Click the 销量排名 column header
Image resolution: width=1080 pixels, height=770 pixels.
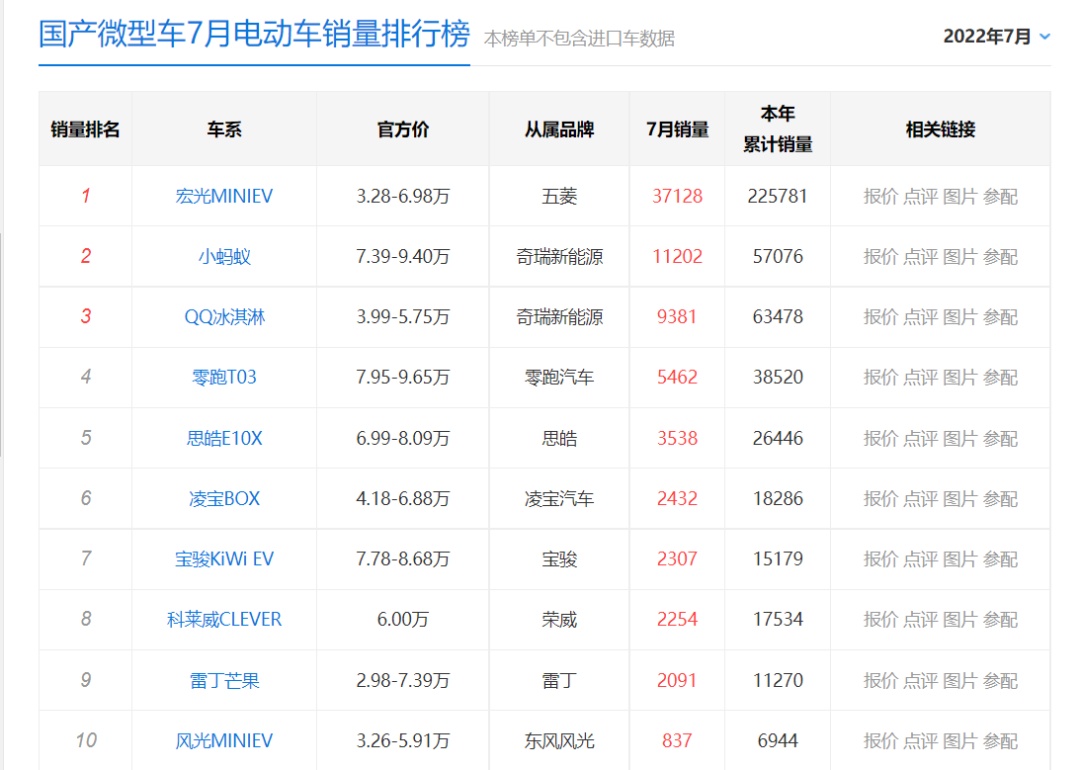coord(85,129)
